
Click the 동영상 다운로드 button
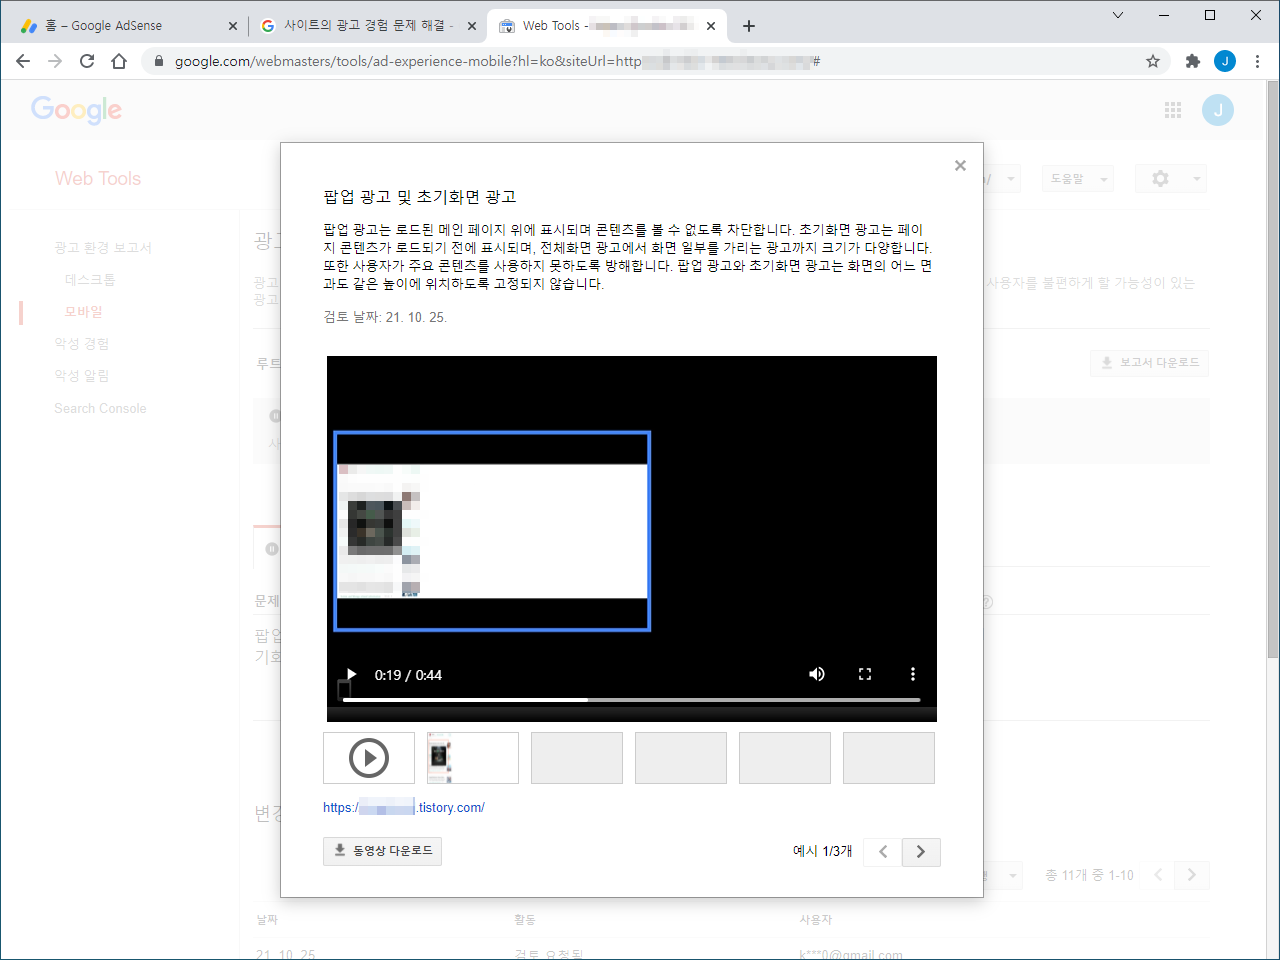coord(382,851)
